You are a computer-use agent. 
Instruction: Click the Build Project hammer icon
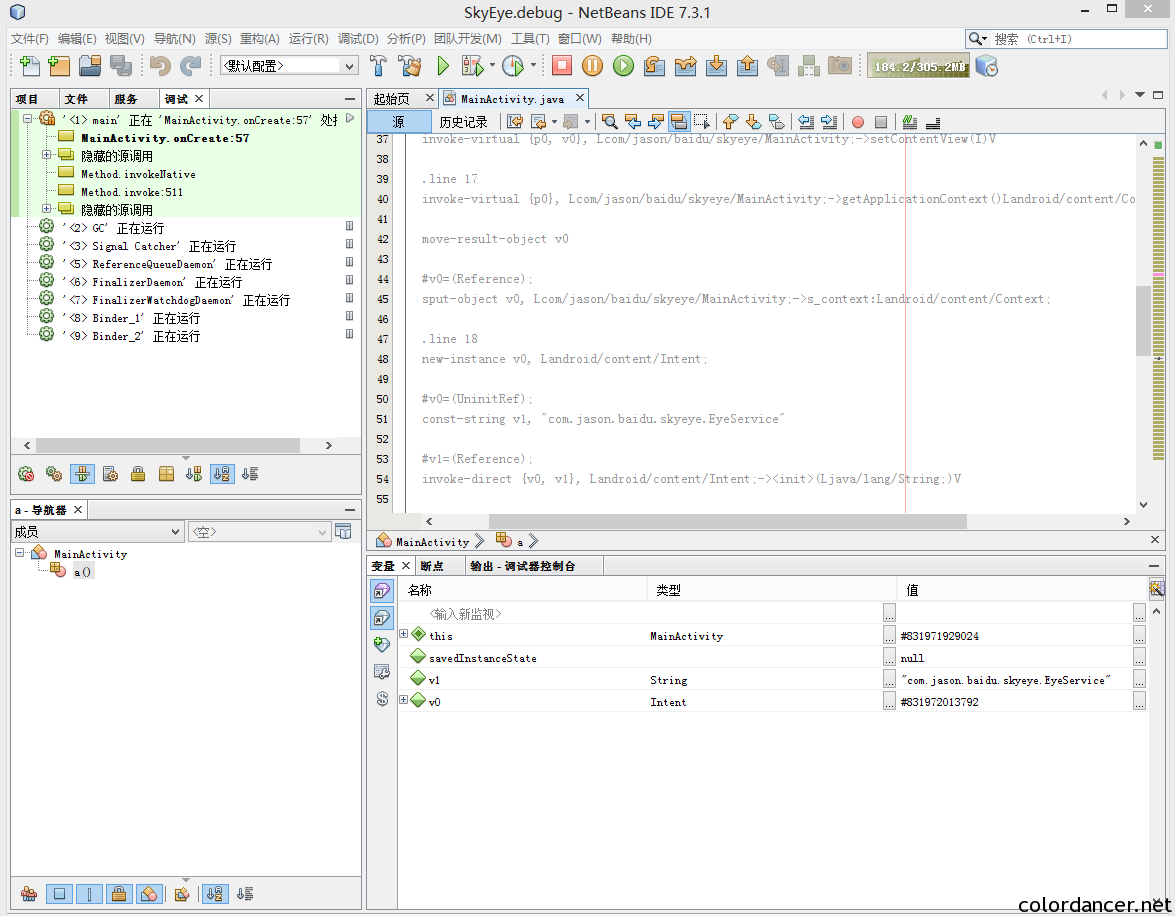378,66
